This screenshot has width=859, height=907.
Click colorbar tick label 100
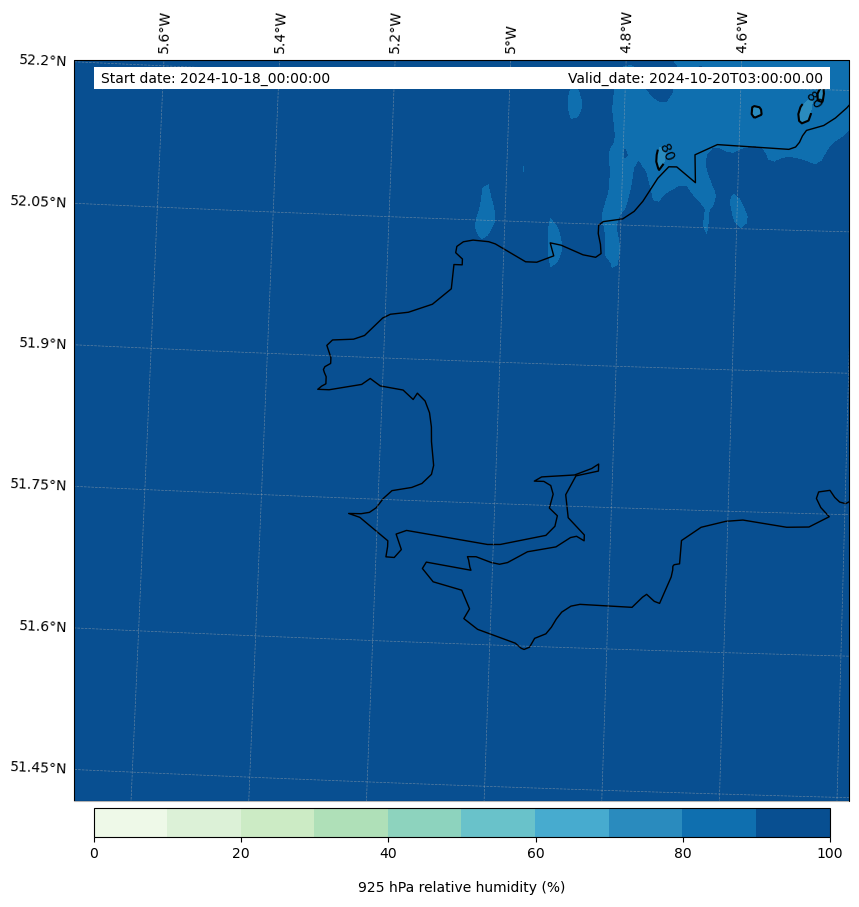(829, 853)
